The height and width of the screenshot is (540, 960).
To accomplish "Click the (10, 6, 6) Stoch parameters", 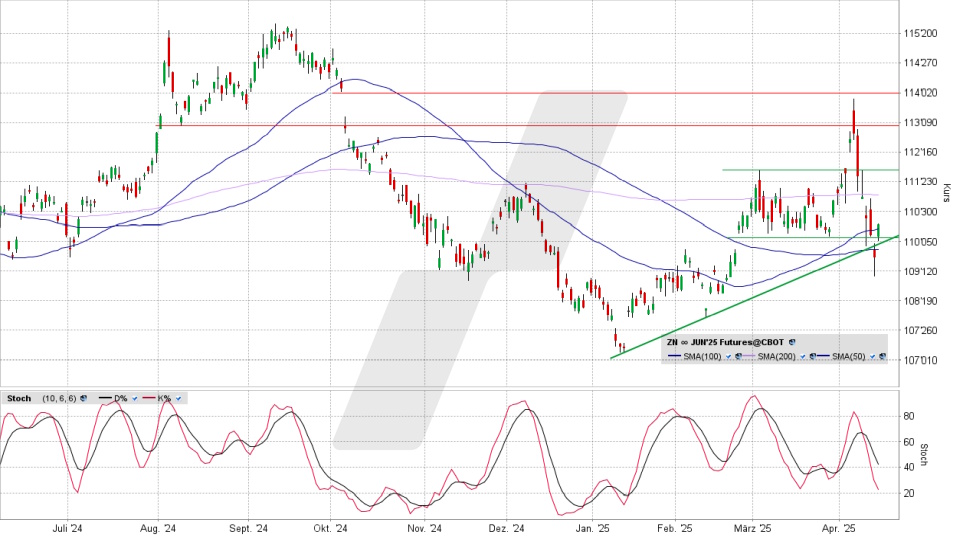I will (x=59, y=398).
